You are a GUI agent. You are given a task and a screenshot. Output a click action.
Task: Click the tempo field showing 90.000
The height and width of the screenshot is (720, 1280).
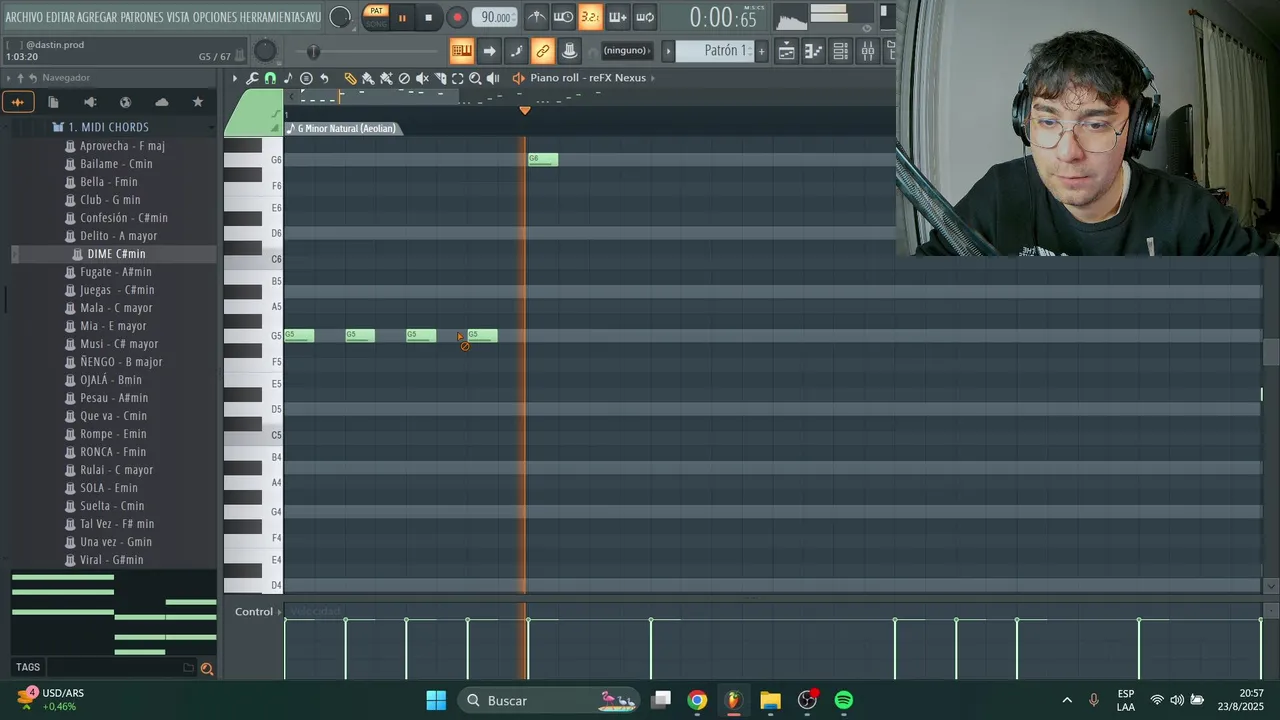point(495,17)
